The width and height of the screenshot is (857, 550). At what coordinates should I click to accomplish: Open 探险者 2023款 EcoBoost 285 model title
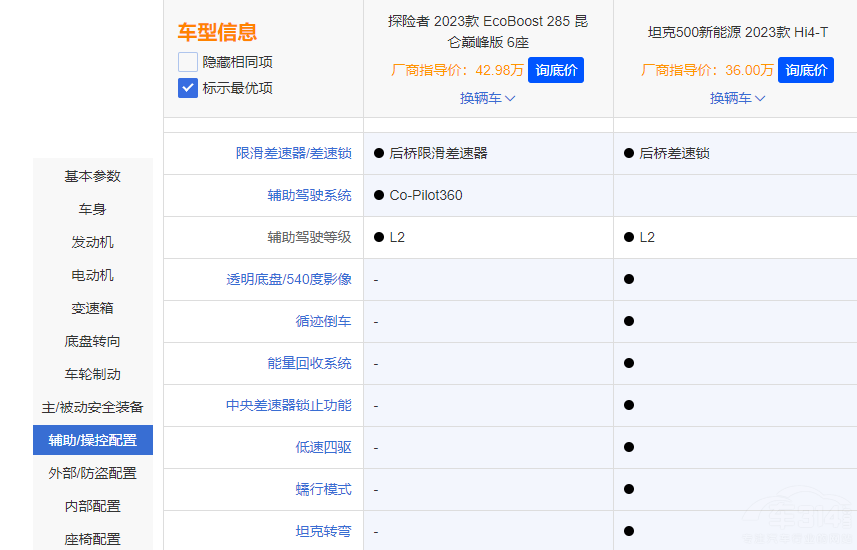(488, 32)
